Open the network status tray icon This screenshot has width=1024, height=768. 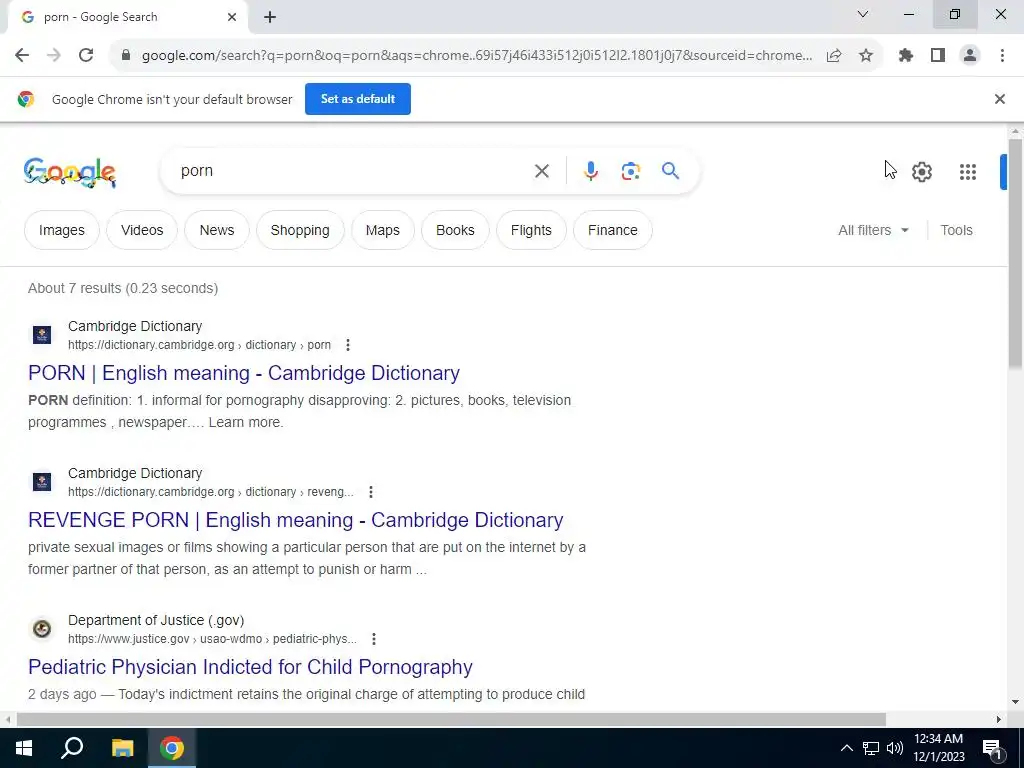(x=871, y=748)
